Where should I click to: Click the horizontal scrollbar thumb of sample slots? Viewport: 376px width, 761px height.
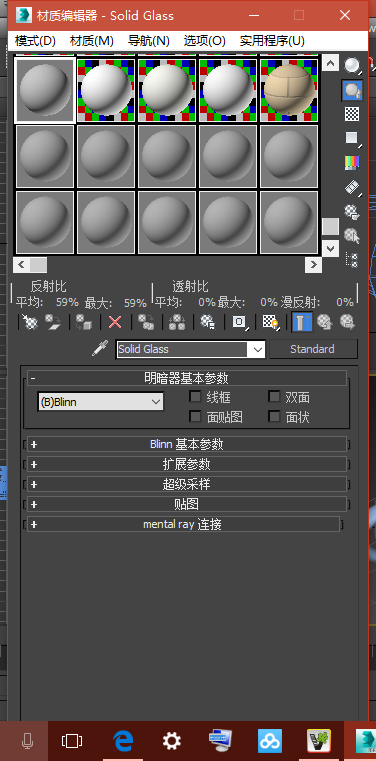click(x=38, y=265)
